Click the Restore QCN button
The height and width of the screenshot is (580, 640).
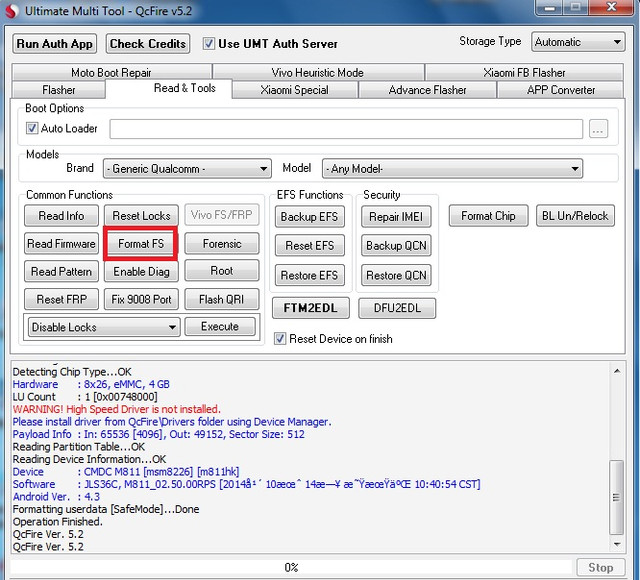coord(396,276)
